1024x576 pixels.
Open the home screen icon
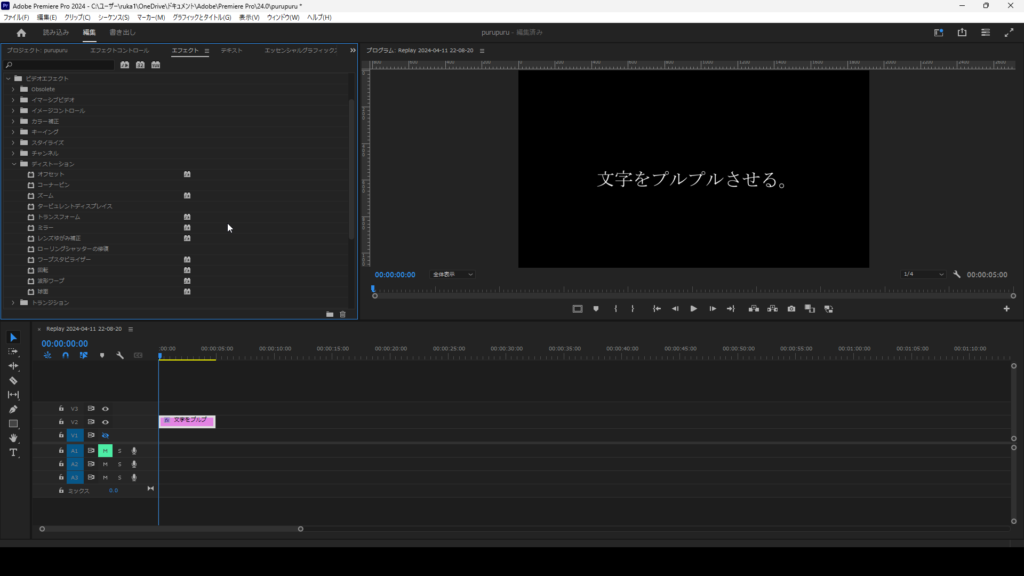(21, 33)
